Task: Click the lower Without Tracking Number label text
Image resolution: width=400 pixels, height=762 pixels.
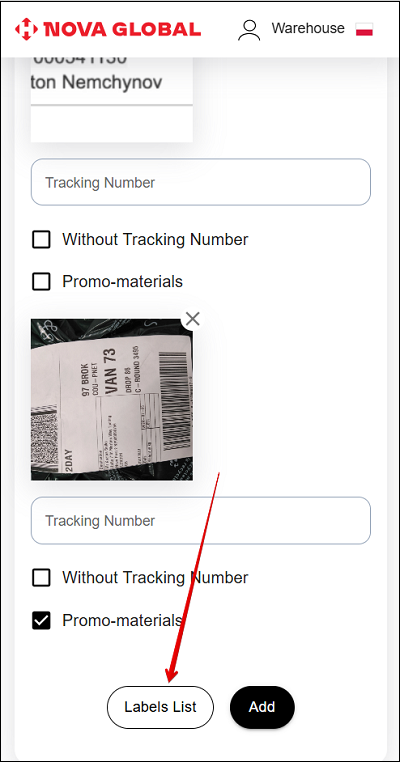Action: click(155, 578)
